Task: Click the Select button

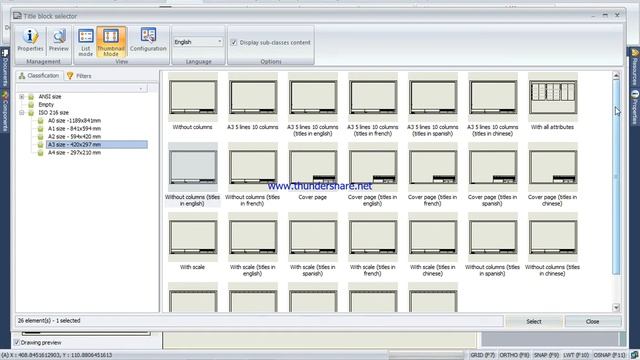Action: (x=534, y=322)
